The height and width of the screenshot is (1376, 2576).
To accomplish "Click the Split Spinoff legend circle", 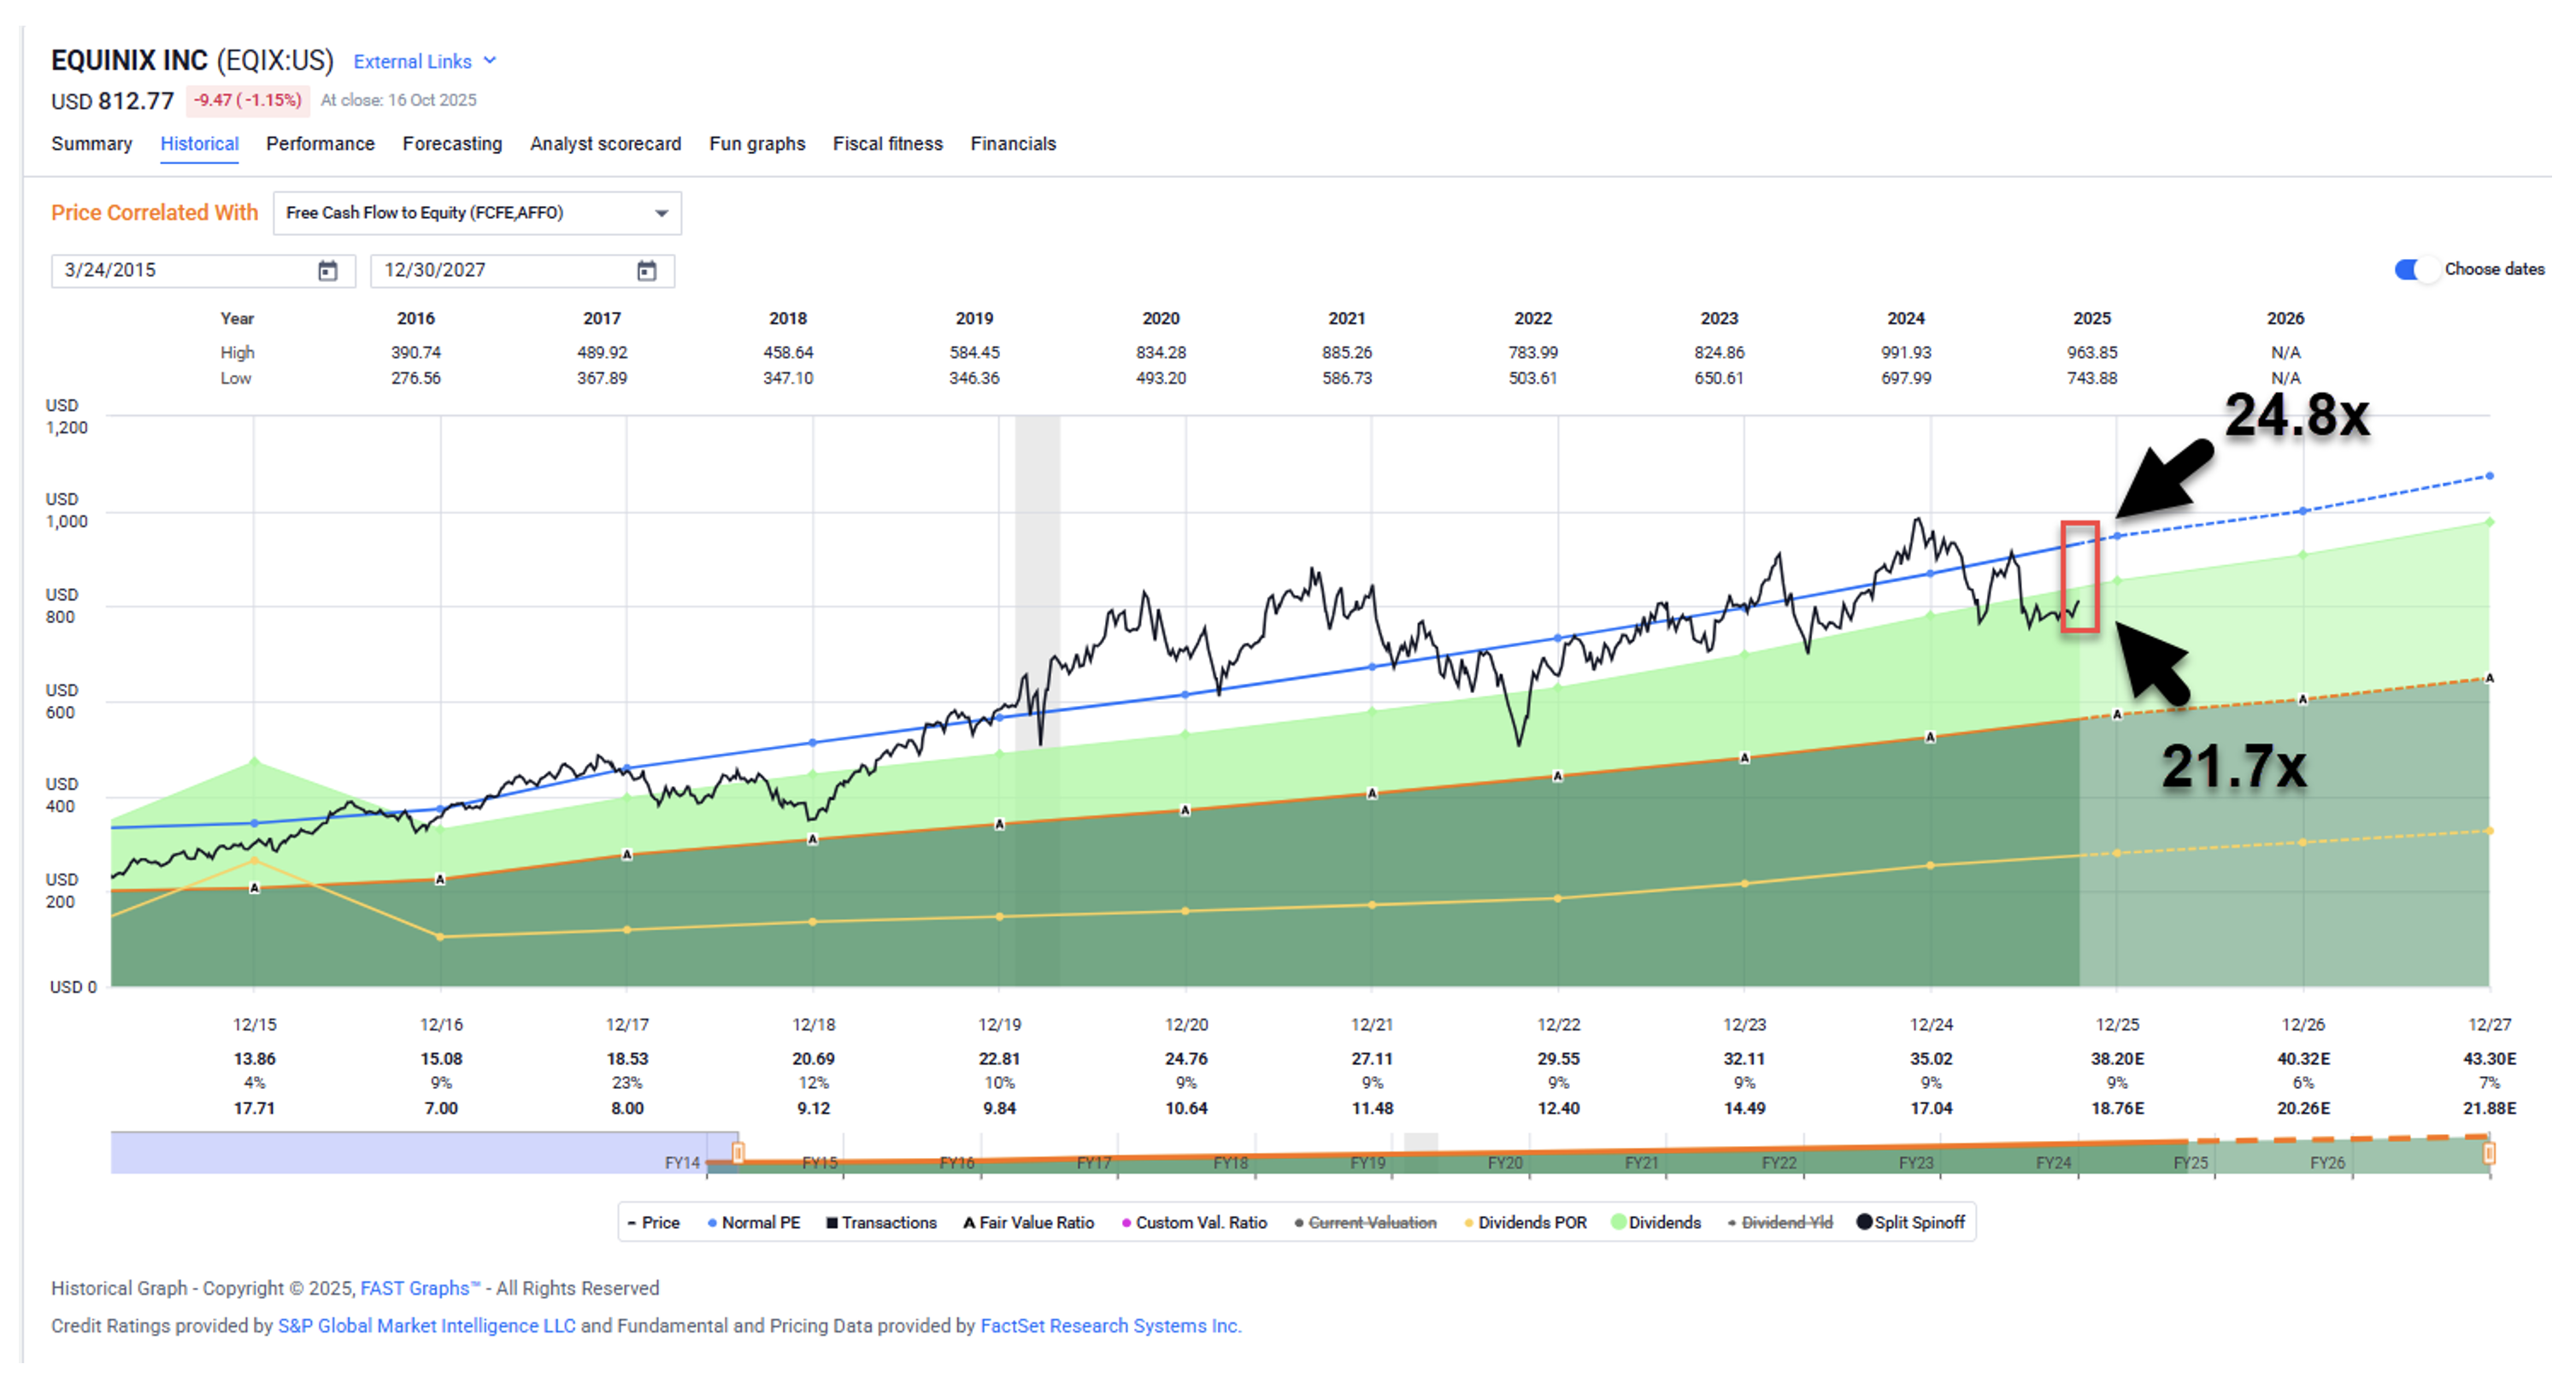I will click(x=1863, y=1222).
